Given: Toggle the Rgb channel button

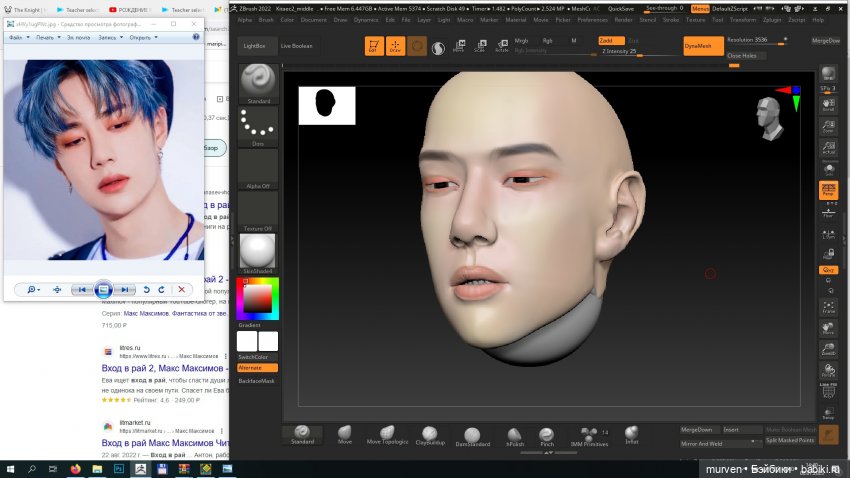Looking at the screenshot, I should [x=548, y=41].
